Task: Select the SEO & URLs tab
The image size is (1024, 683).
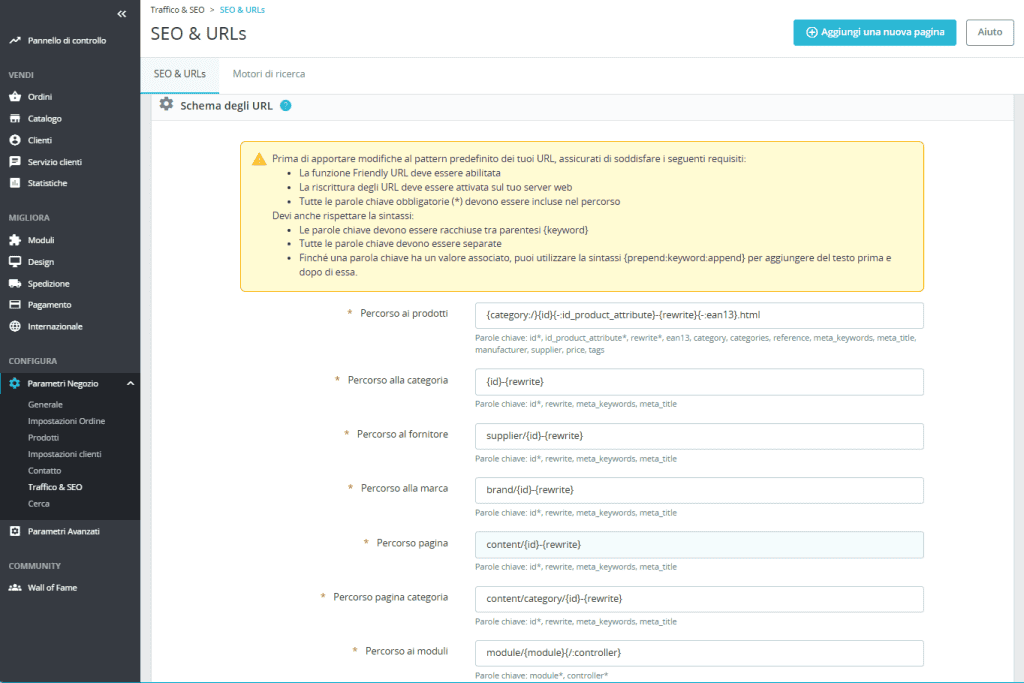Action: coord(180,74)
